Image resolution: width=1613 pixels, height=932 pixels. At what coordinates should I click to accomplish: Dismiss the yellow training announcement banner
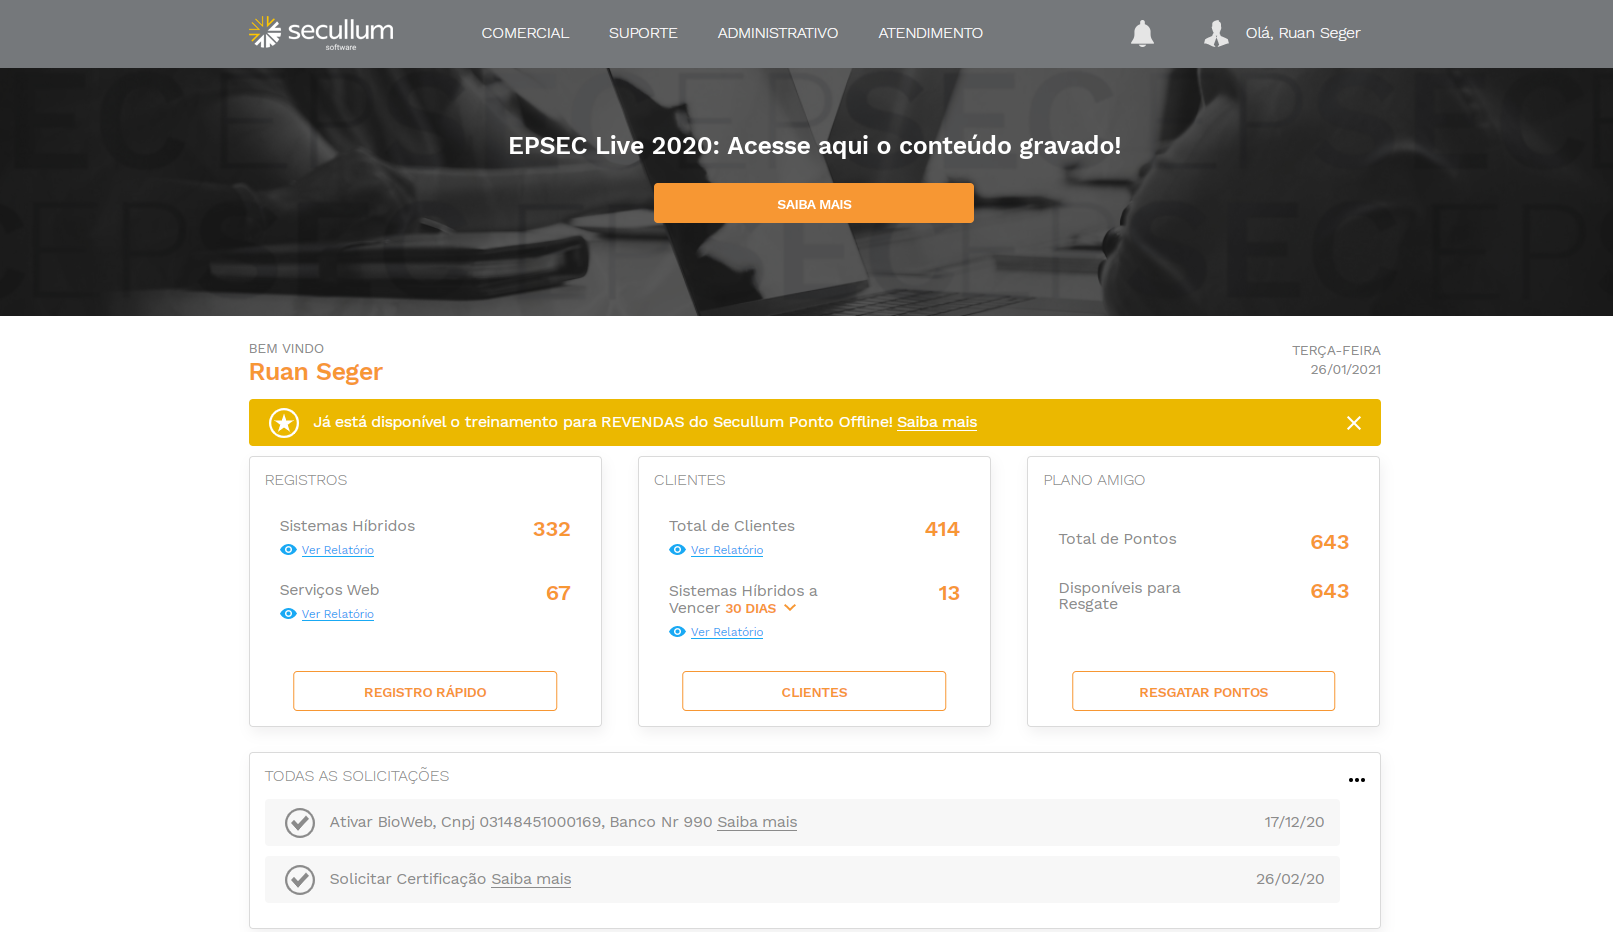1354,423
